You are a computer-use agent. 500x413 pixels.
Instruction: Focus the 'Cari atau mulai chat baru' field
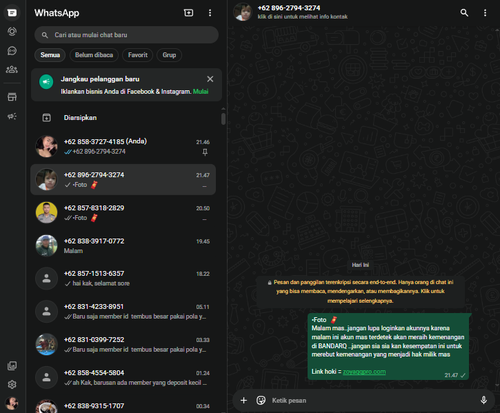click(x=126, y=35)
